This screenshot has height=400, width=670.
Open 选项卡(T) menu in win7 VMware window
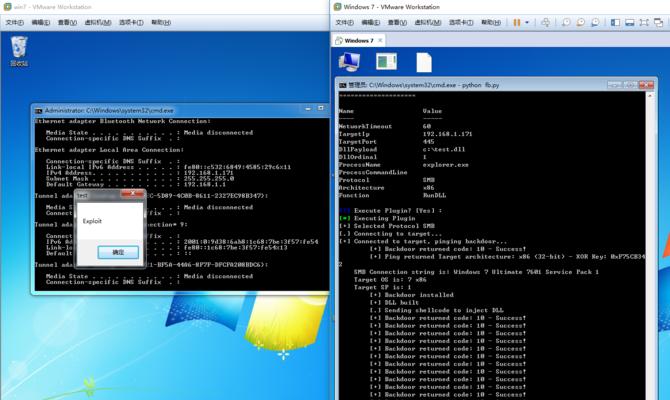pyautogui.click(x=131, y=22)
